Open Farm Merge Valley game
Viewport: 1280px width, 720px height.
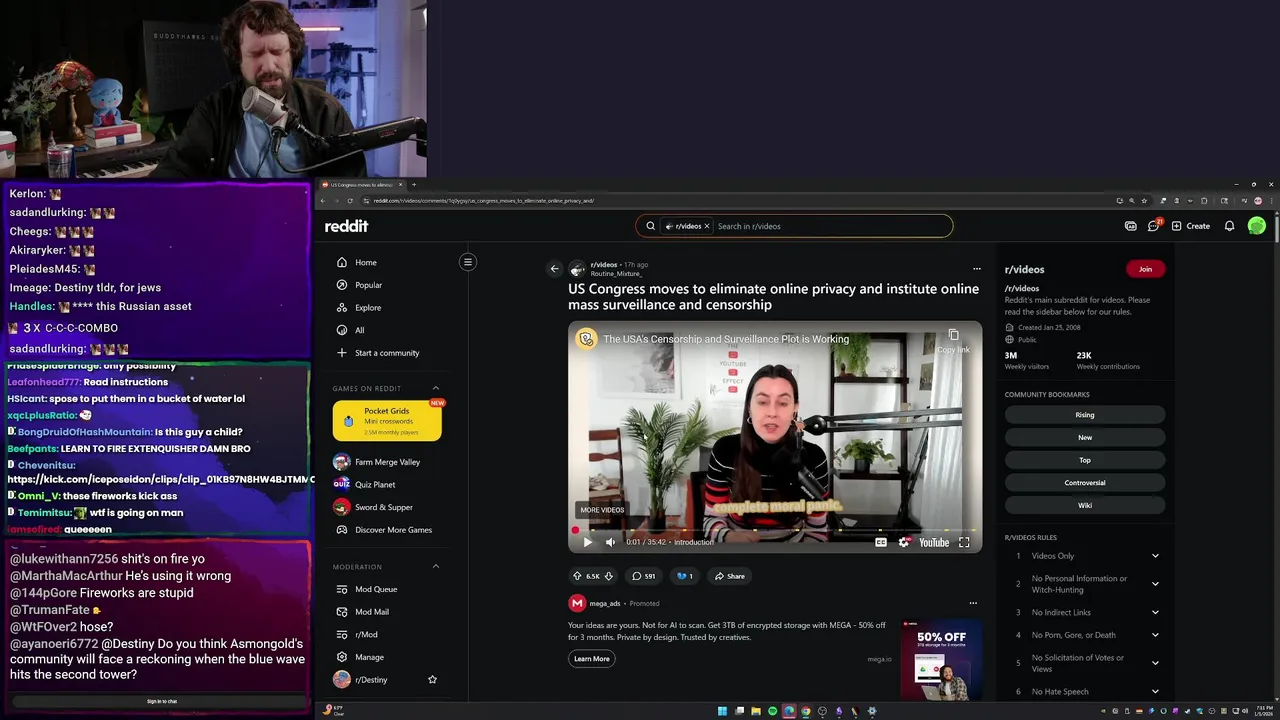388,462
